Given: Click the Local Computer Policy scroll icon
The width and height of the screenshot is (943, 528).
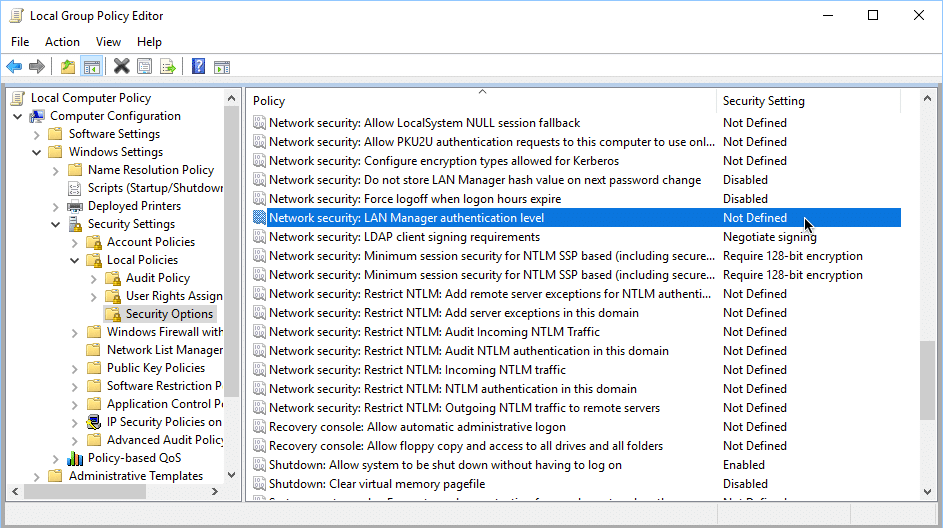Looking at the screenshot, I should (19, 98).
